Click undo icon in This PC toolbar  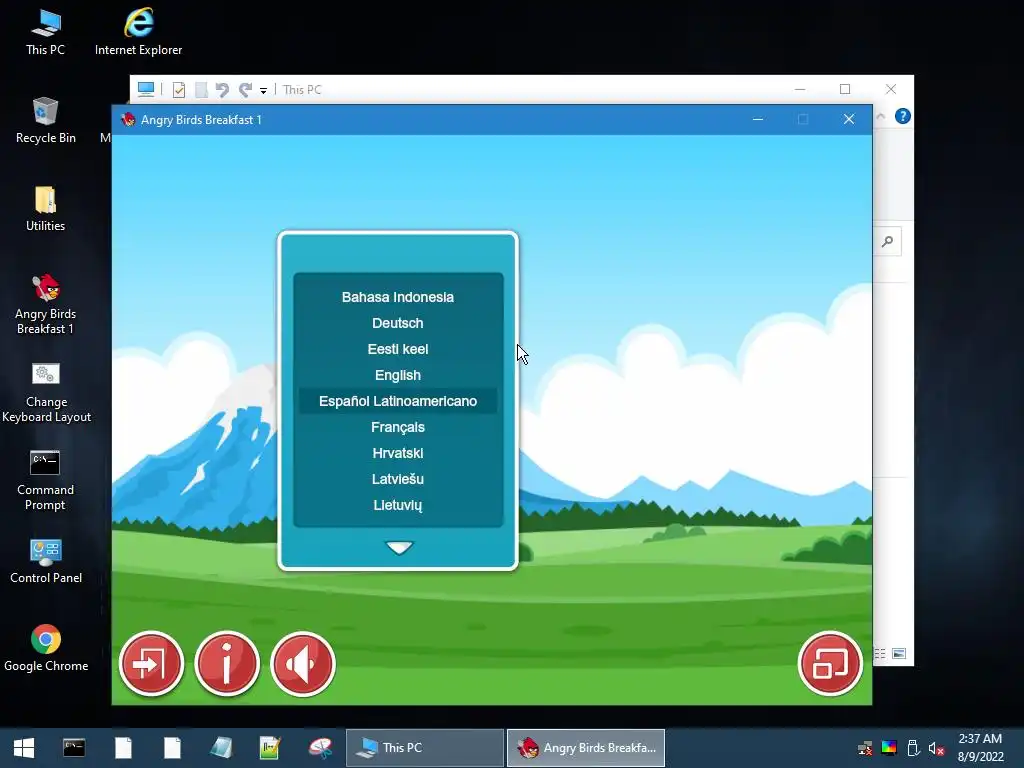pos(222,89)
